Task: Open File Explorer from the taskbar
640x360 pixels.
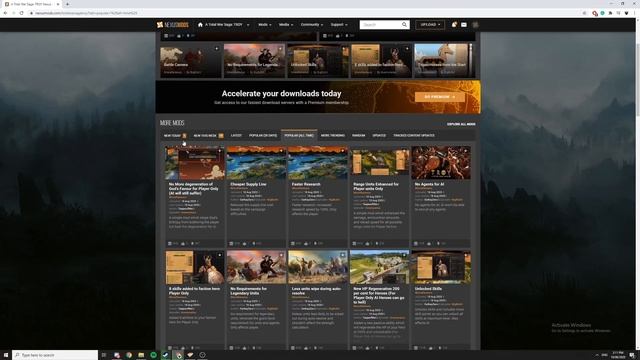Action: coord(141,355)
